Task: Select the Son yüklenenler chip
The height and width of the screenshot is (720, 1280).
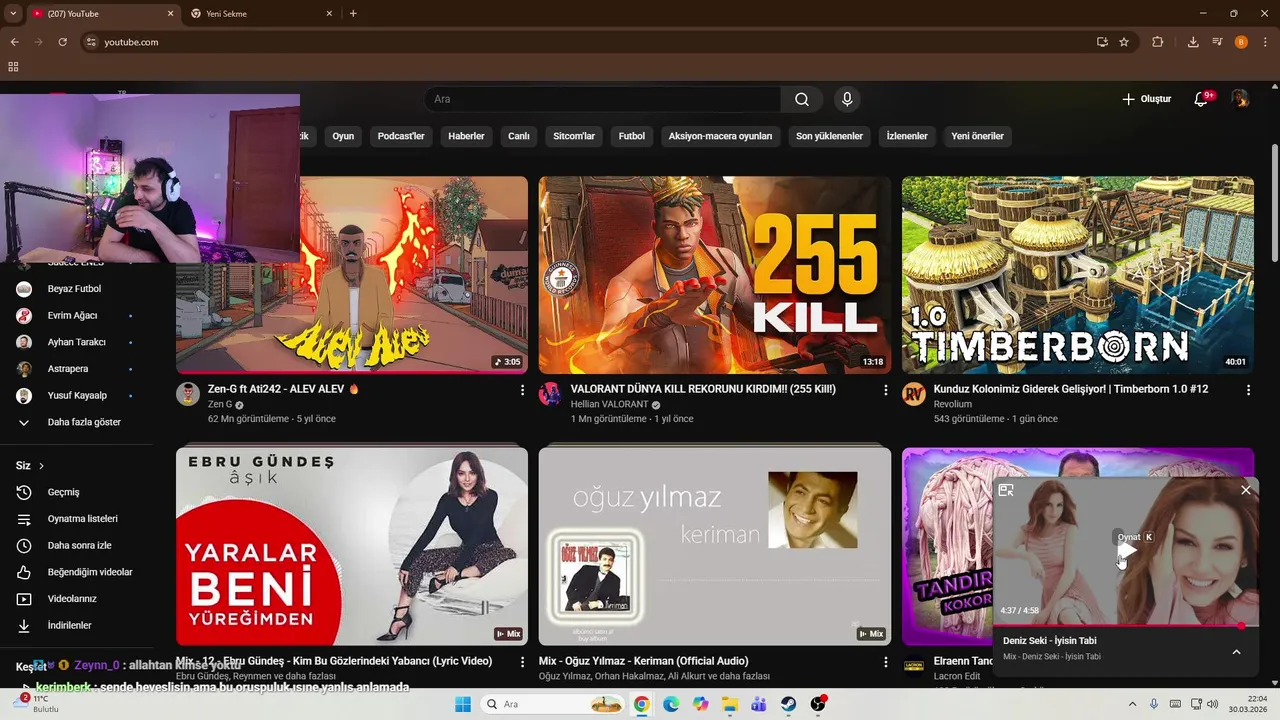Action: pyautogui.click(x=829, y=136)
